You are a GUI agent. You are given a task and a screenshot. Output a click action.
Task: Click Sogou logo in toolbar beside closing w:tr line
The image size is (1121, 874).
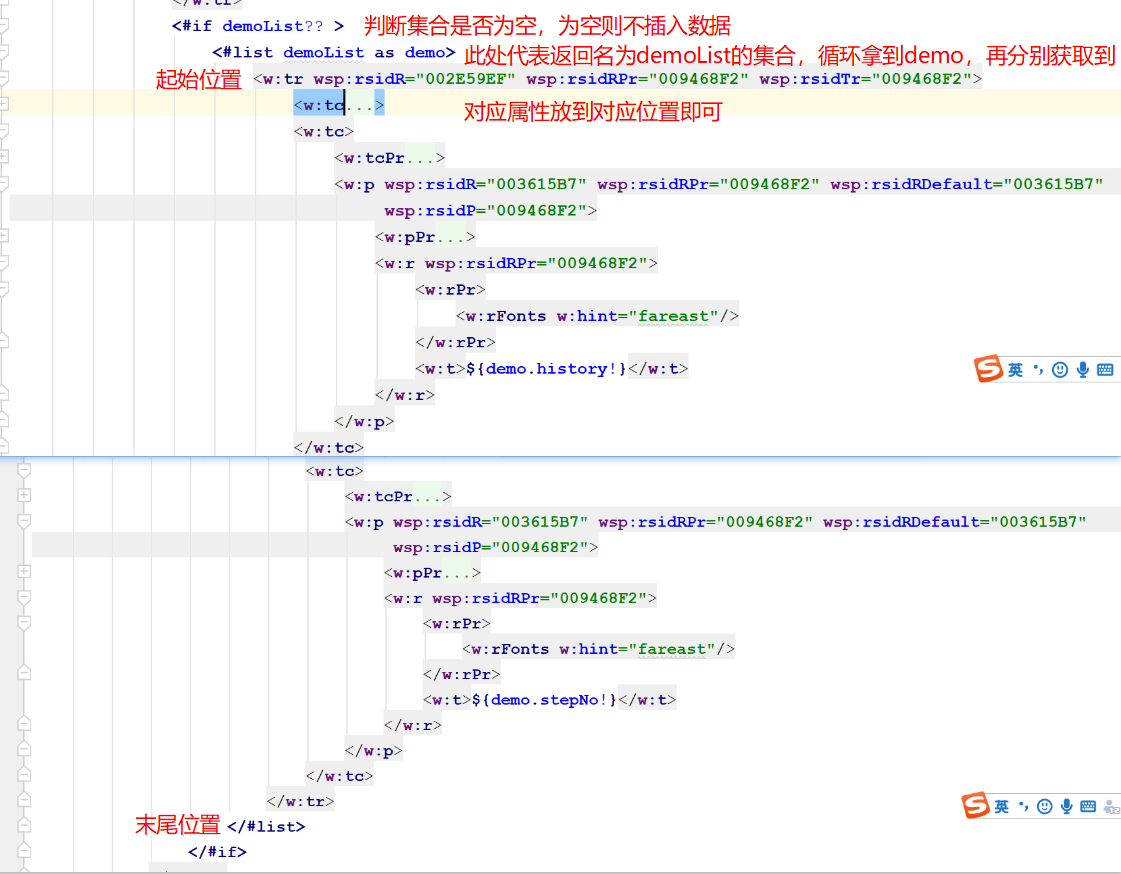point(976,805)
